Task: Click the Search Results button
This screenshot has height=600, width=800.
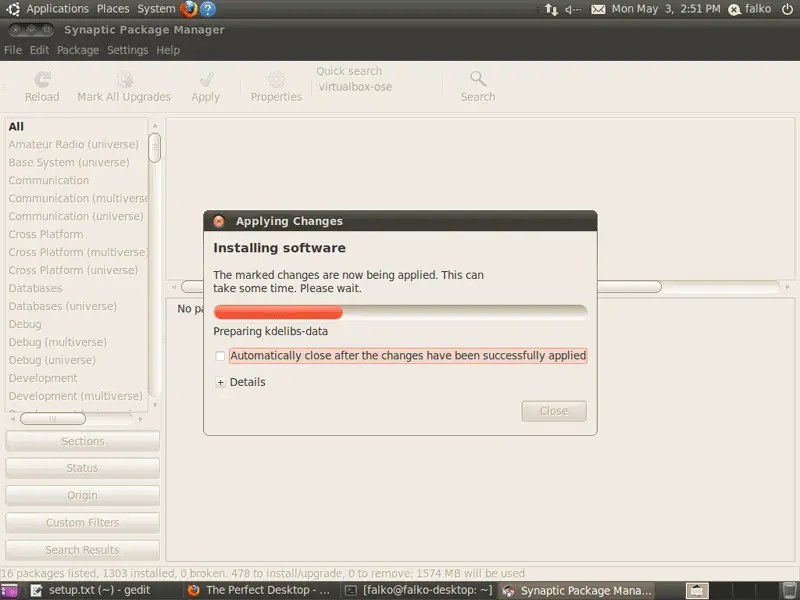Action: (82, 550)
